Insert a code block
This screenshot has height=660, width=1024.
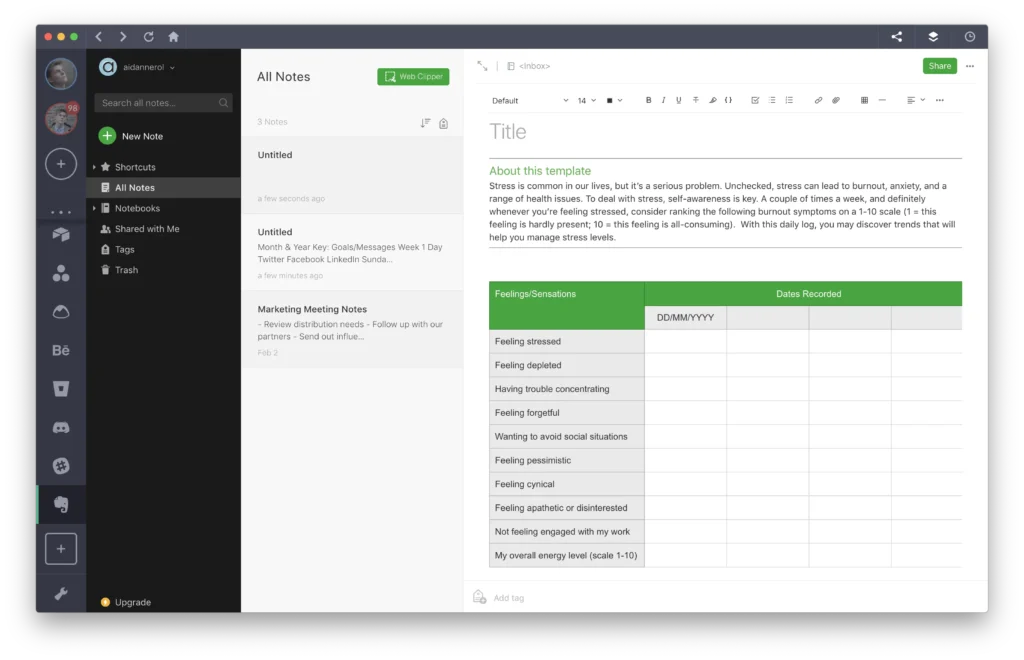[728, 101]
